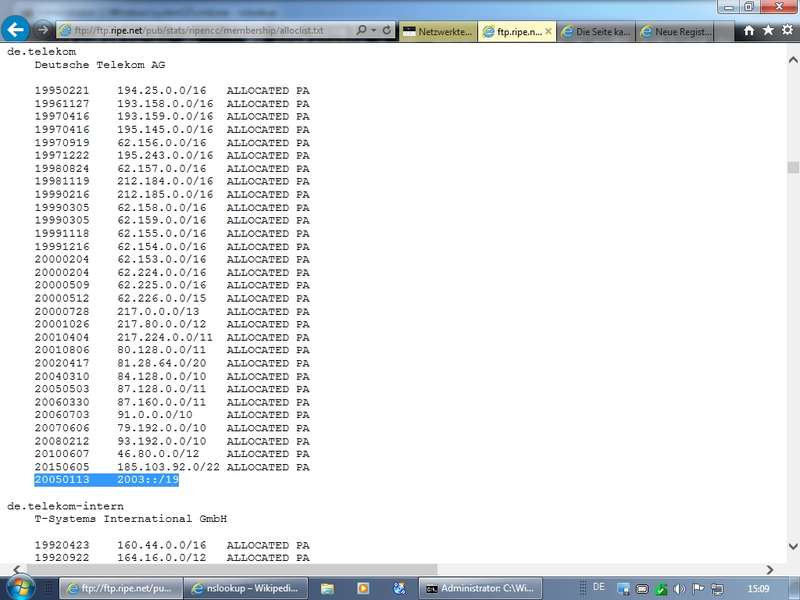The height and width of the screenshot is (600, 800).
Task: Show desktop via taskbar grip left of ftp button
Action: 48,588
